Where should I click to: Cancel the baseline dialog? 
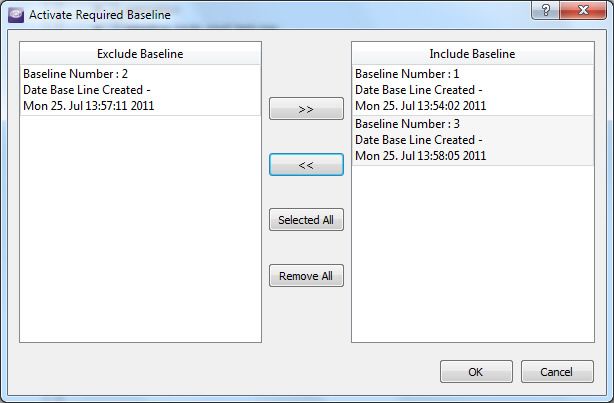[557, 372]
